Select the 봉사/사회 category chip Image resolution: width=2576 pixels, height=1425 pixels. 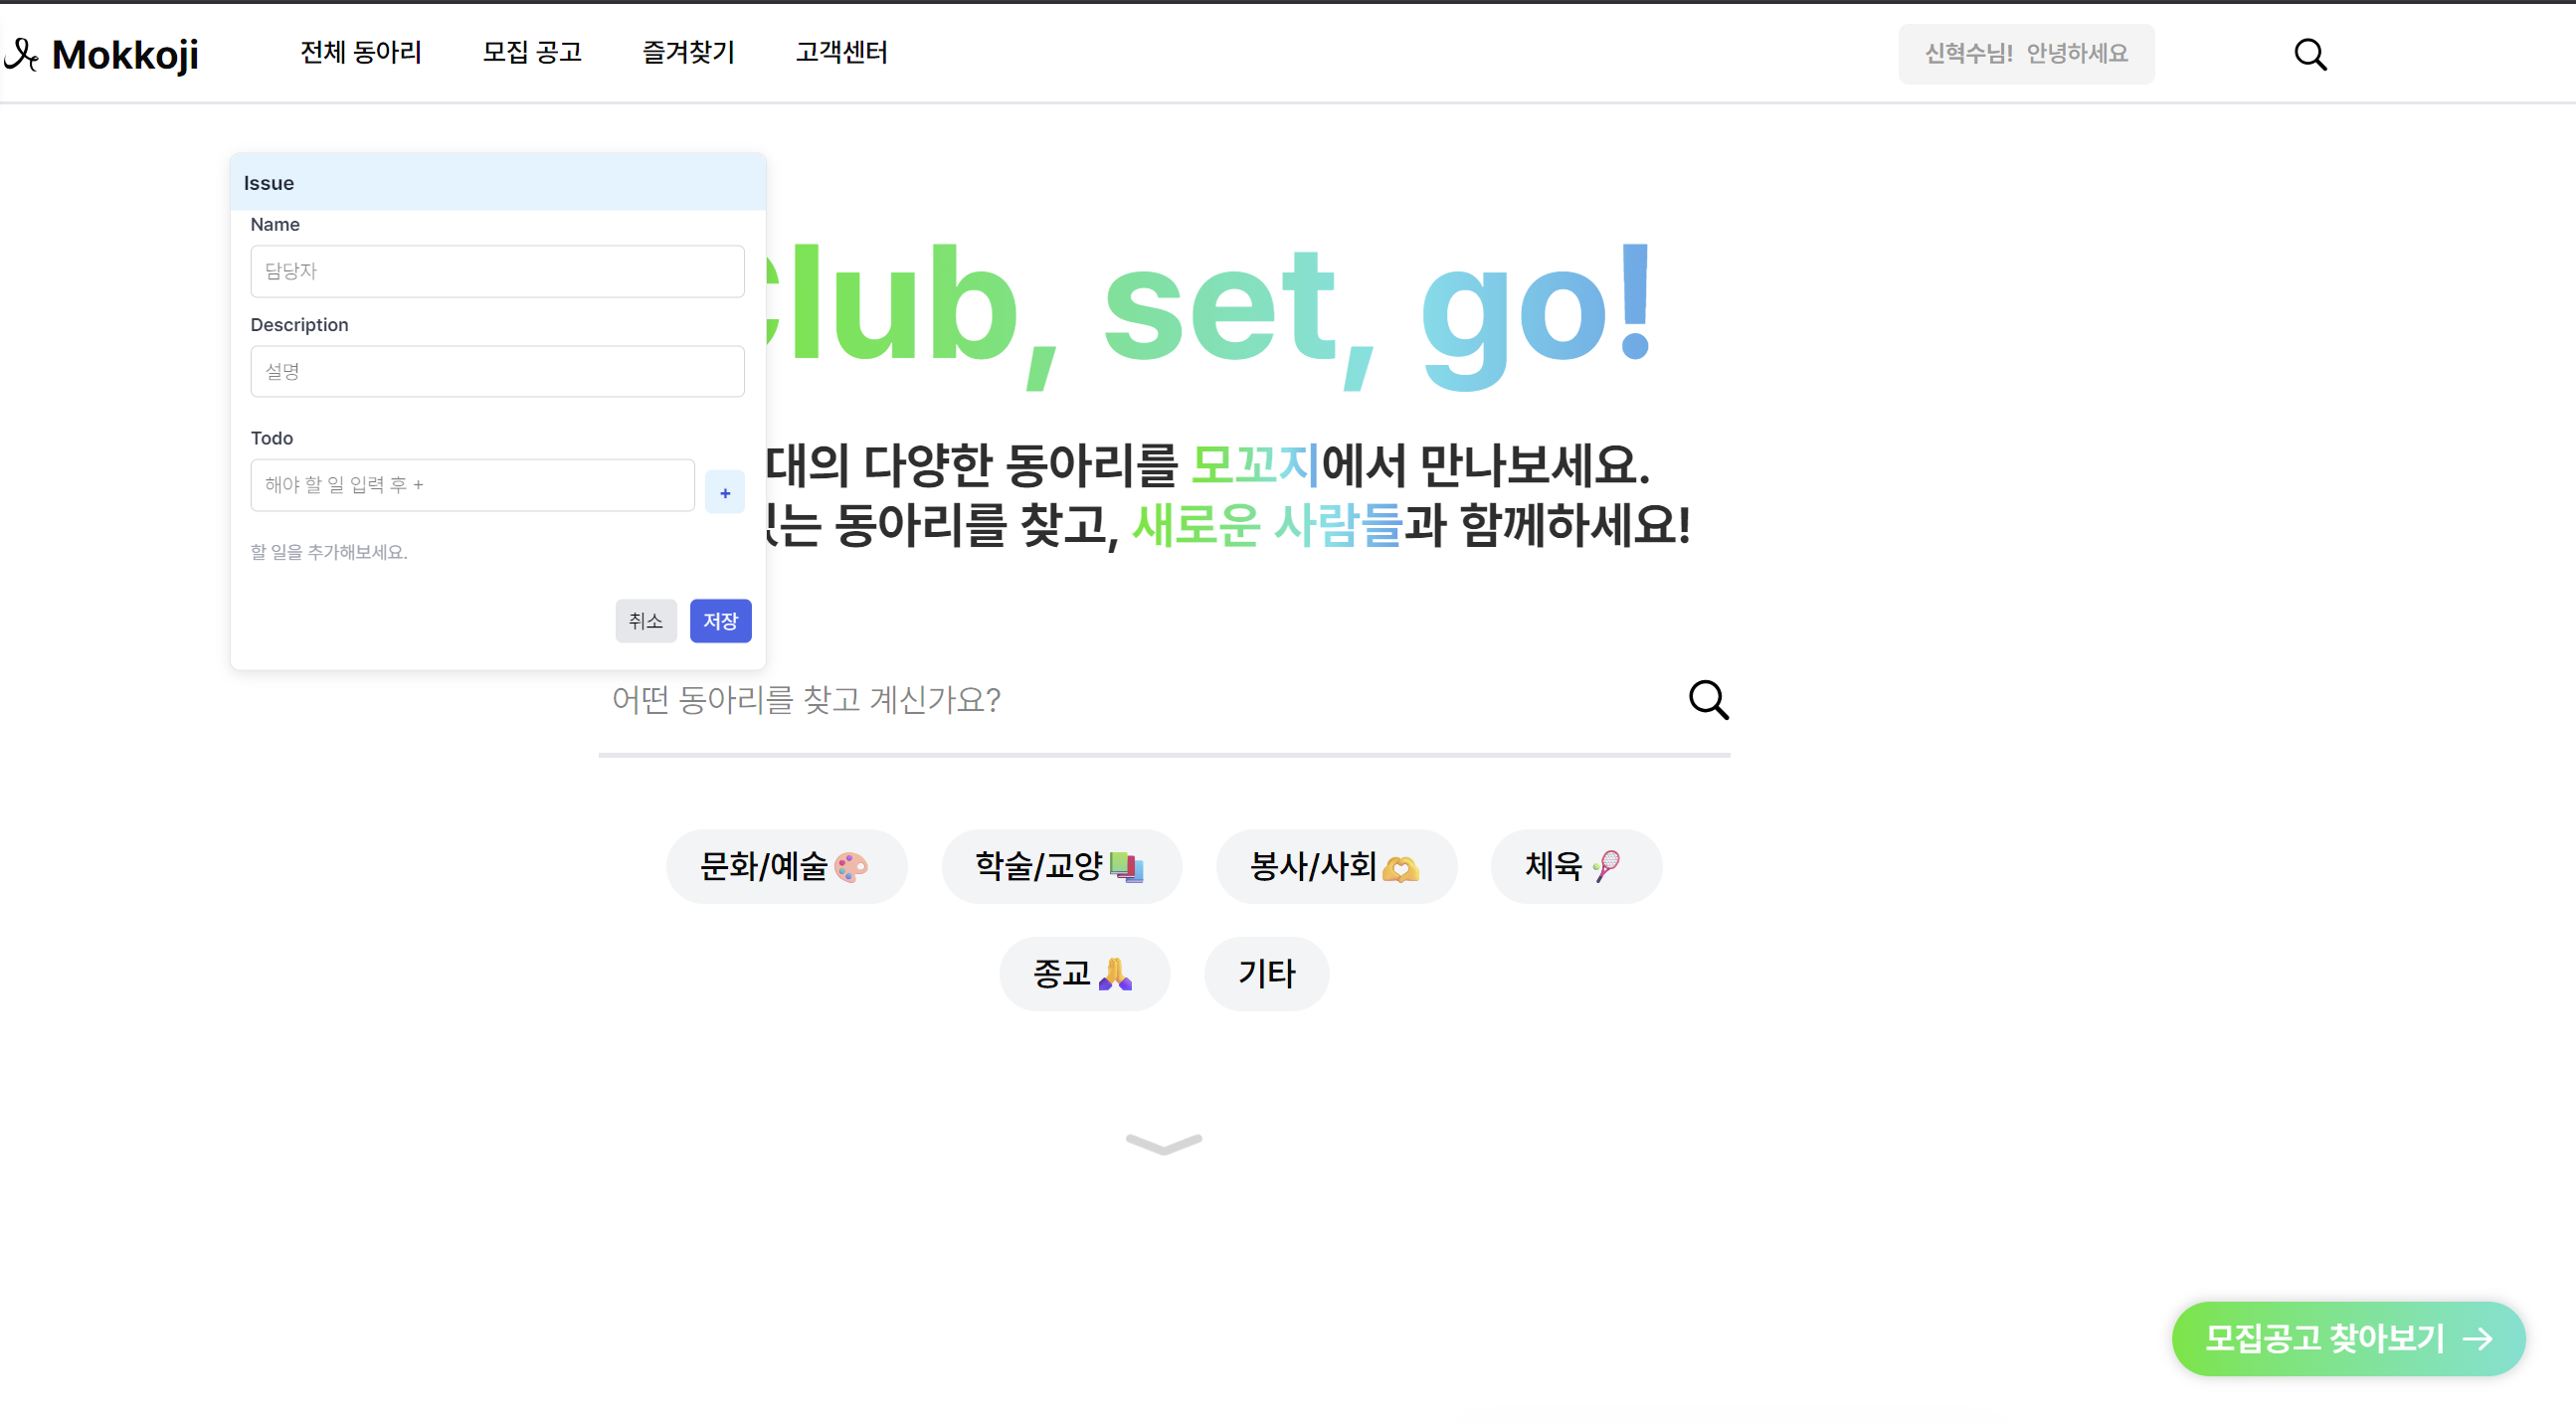tap(1336, 866)
